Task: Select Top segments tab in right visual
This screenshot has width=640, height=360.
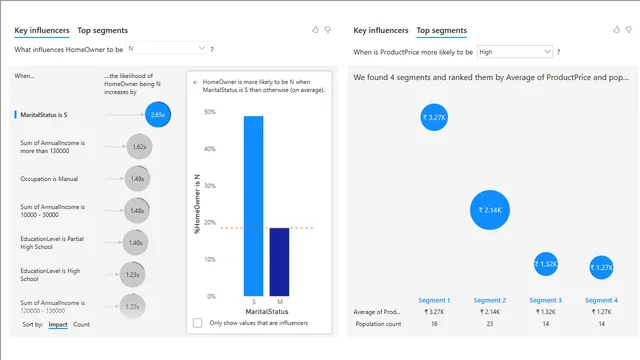Action: pos(441,30)
